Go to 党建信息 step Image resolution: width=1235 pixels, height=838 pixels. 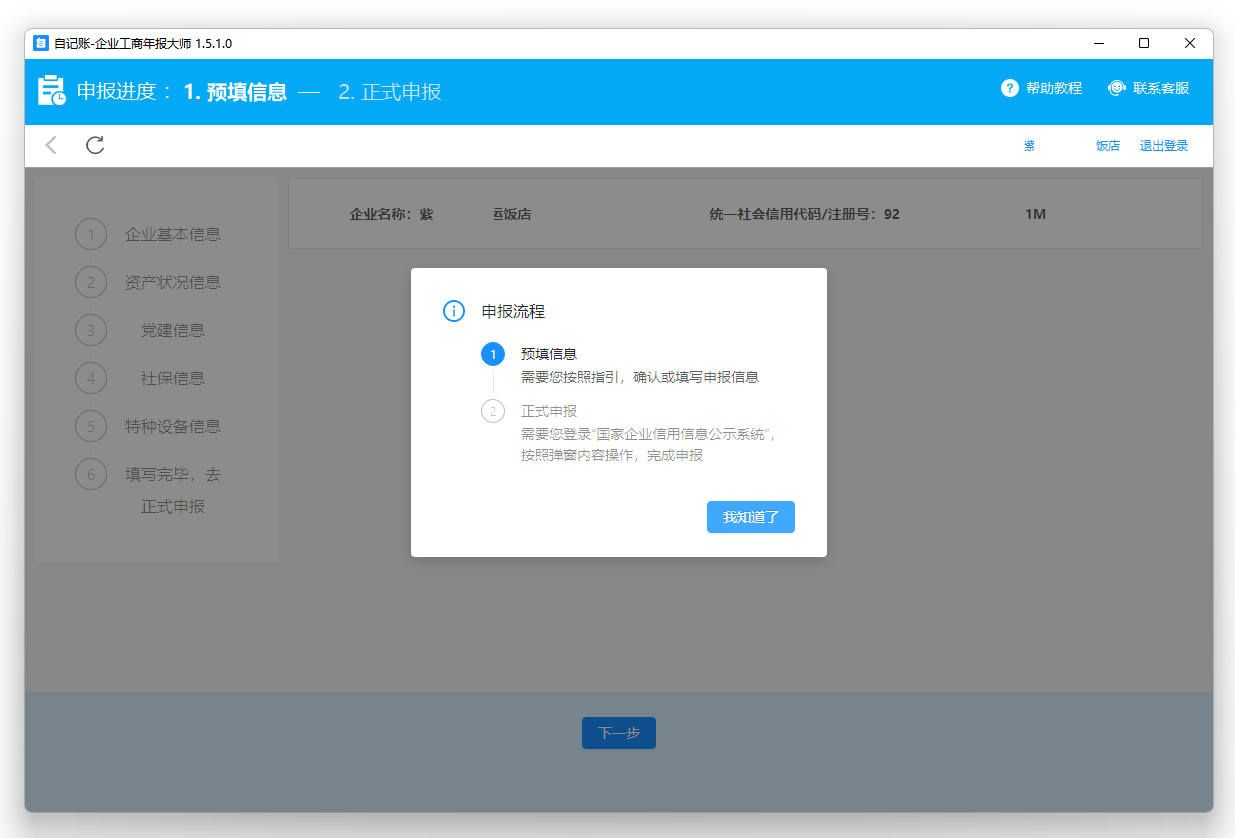pyautogui.click(x=172, y=331)
